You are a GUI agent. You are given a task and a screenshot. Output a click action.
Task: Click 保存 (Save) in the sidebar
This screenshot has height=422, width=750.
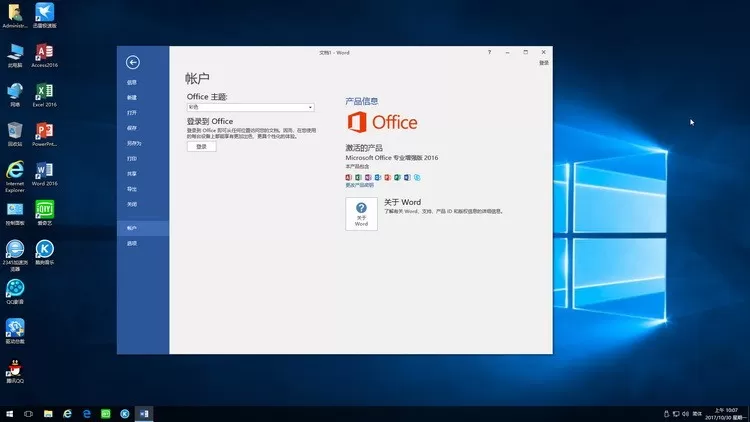(x=132, y=128)
